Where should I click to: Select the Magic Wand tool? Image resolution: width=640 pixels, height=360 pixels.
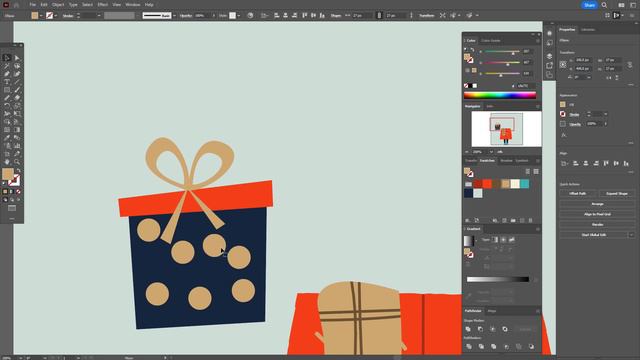[7, 66]
